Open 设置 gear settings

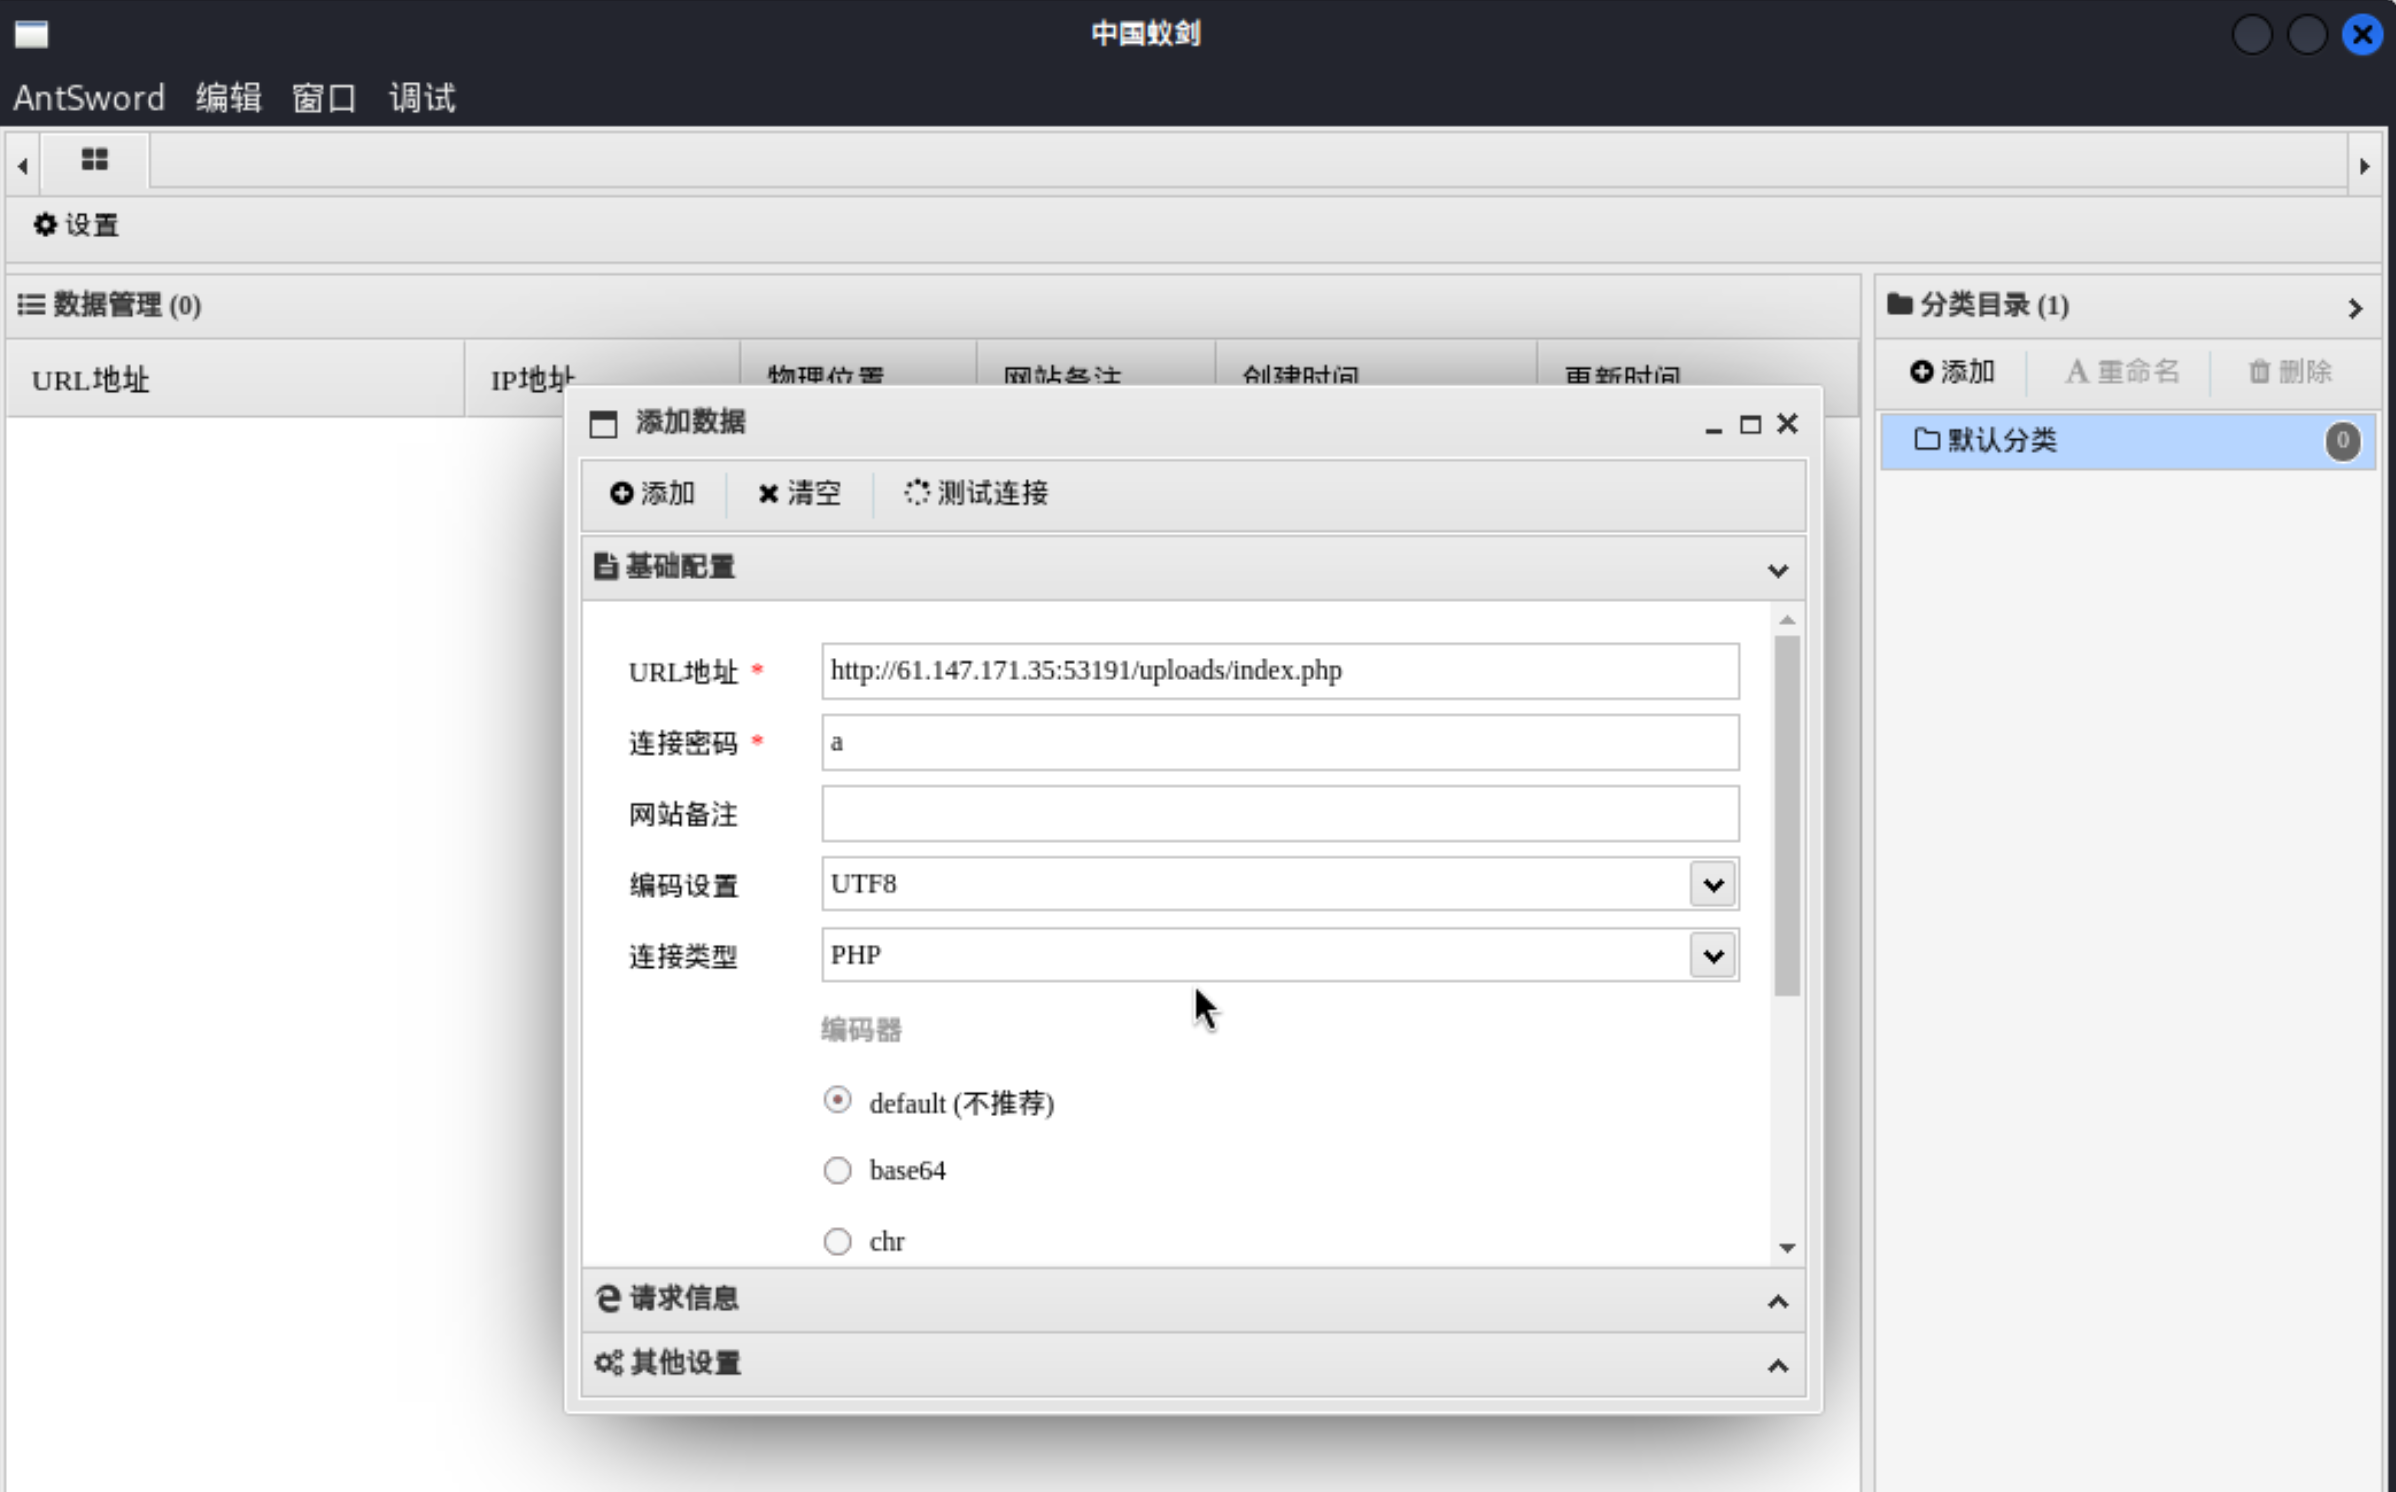(x=76, y=225)
